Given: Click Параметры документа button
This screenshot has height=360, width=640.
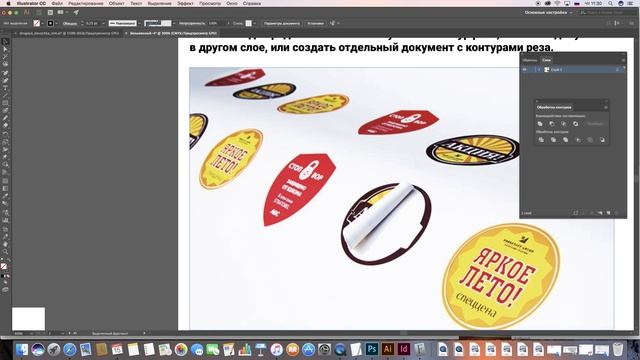Looking at the screenshot, I should (x=282, y=24).
